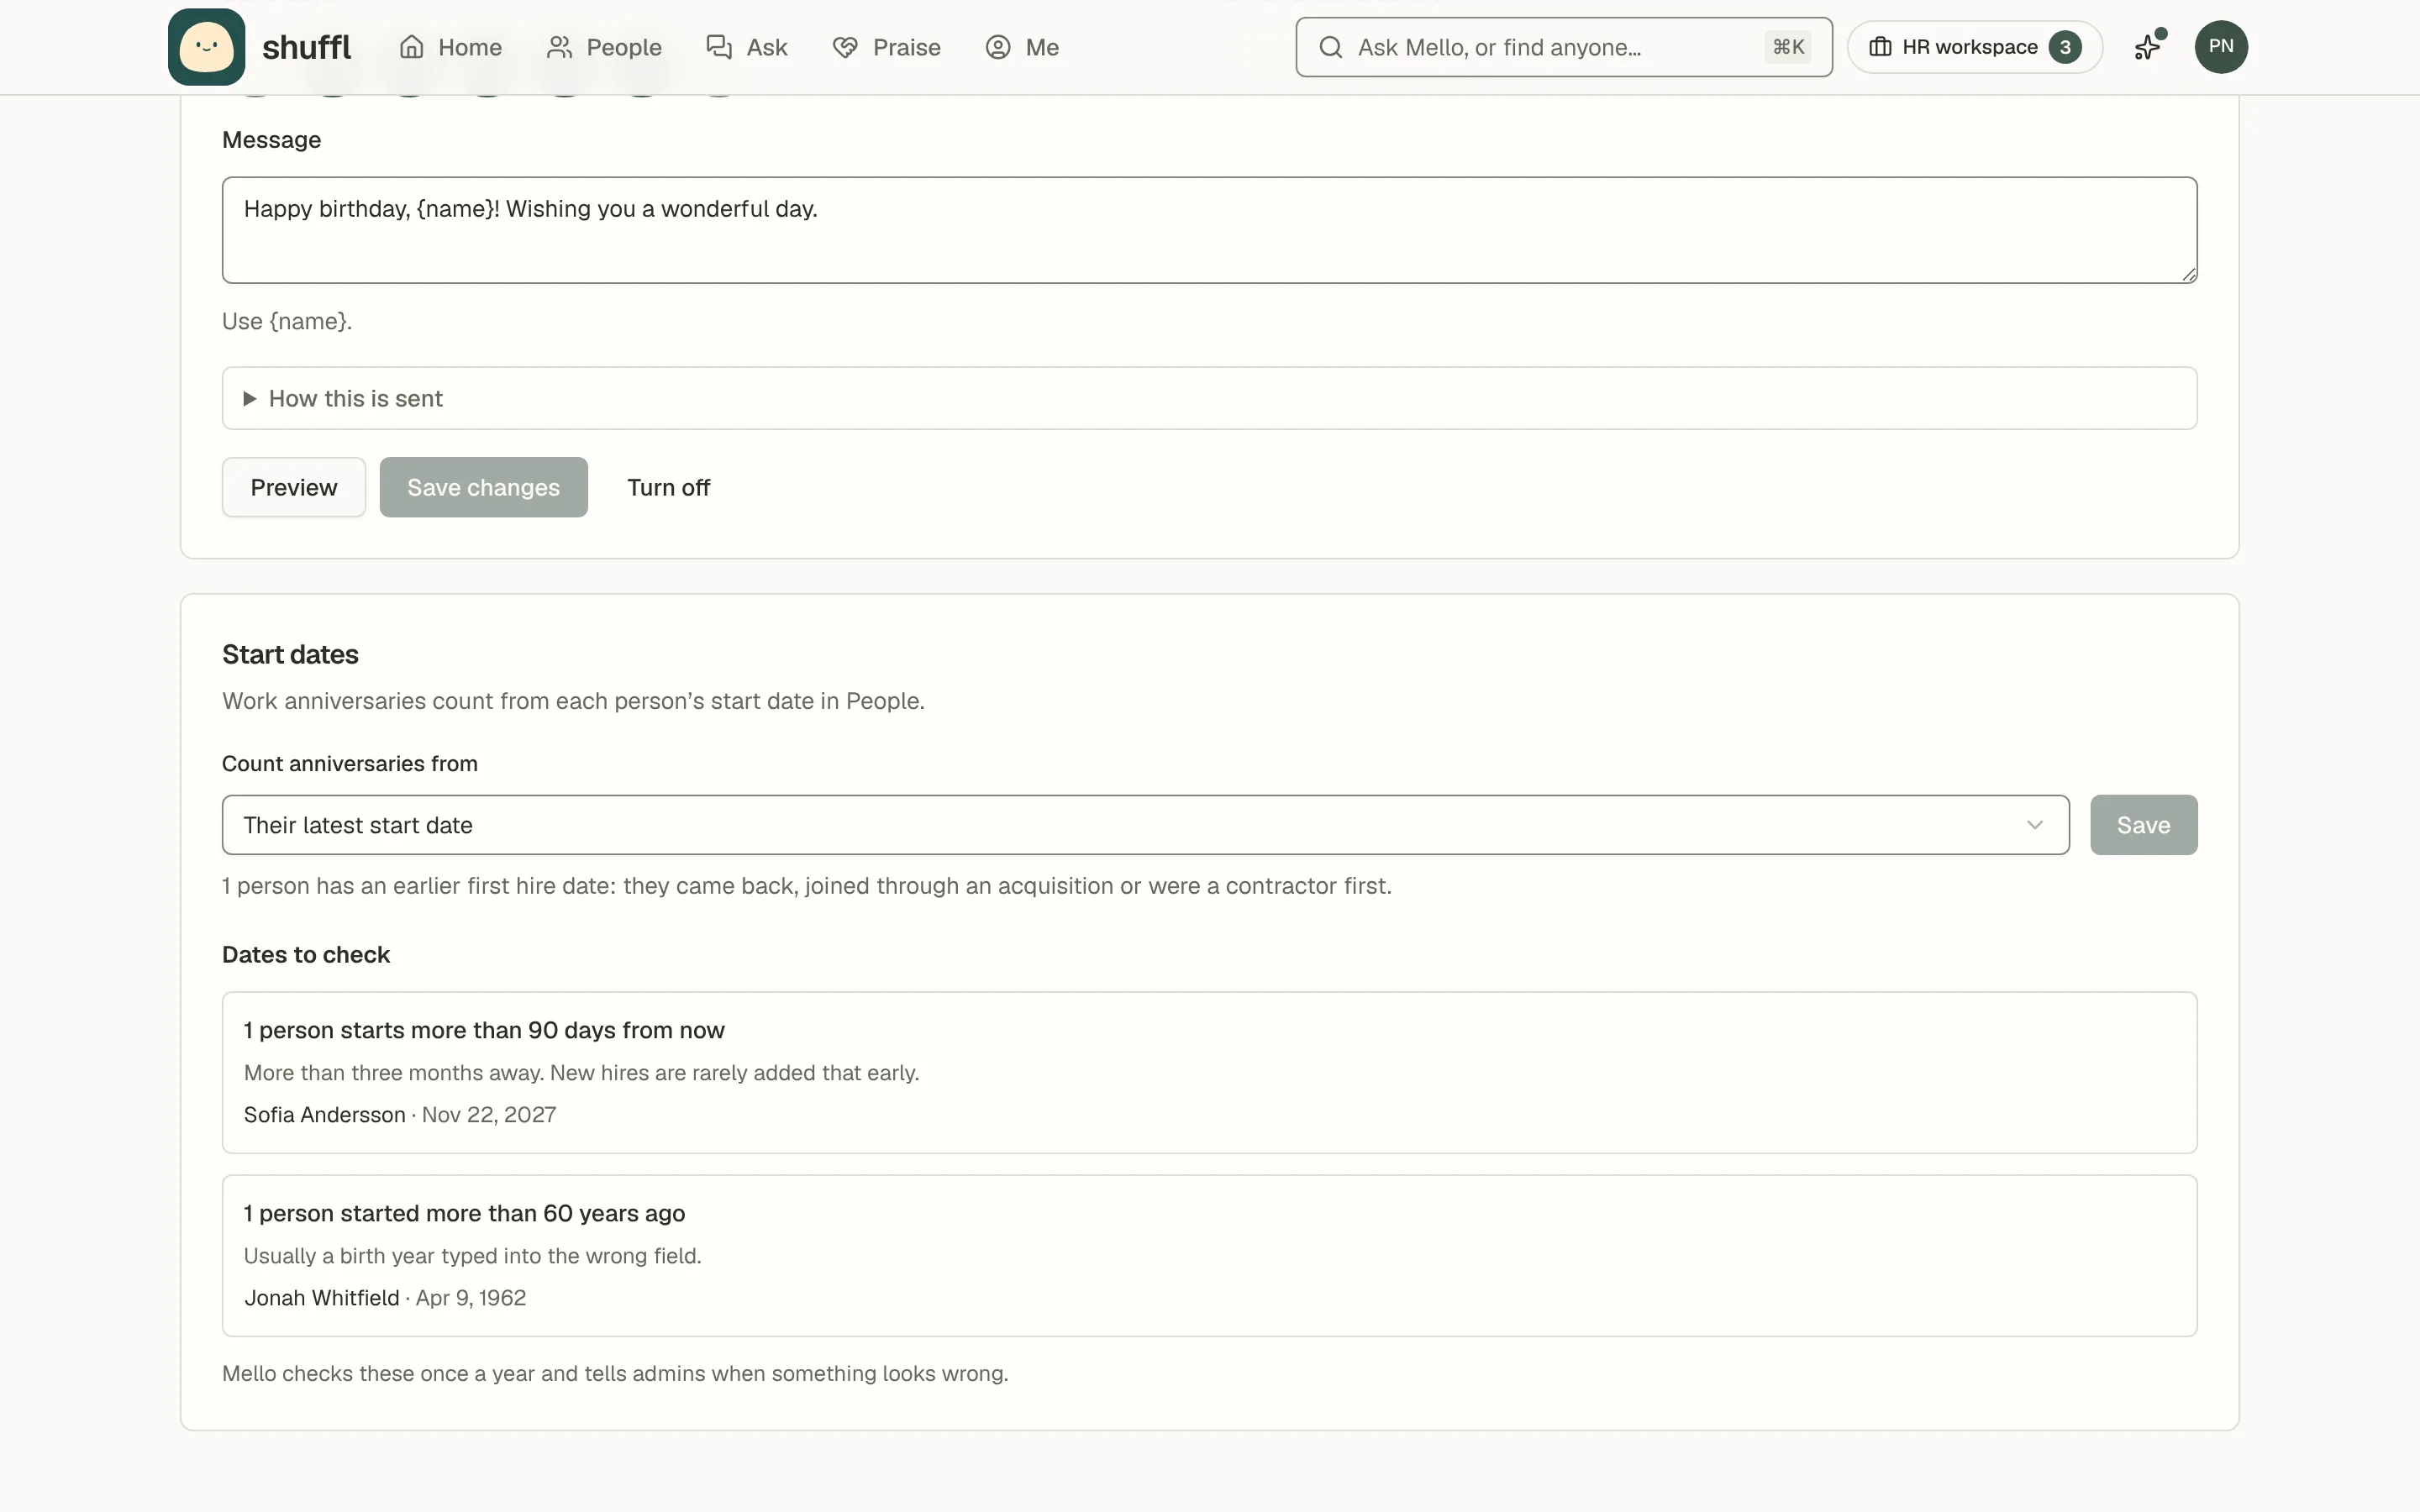Click into the birthday Message textarea
2420x1512 pixels.
pyautogui.click(x=1209, y=230)
